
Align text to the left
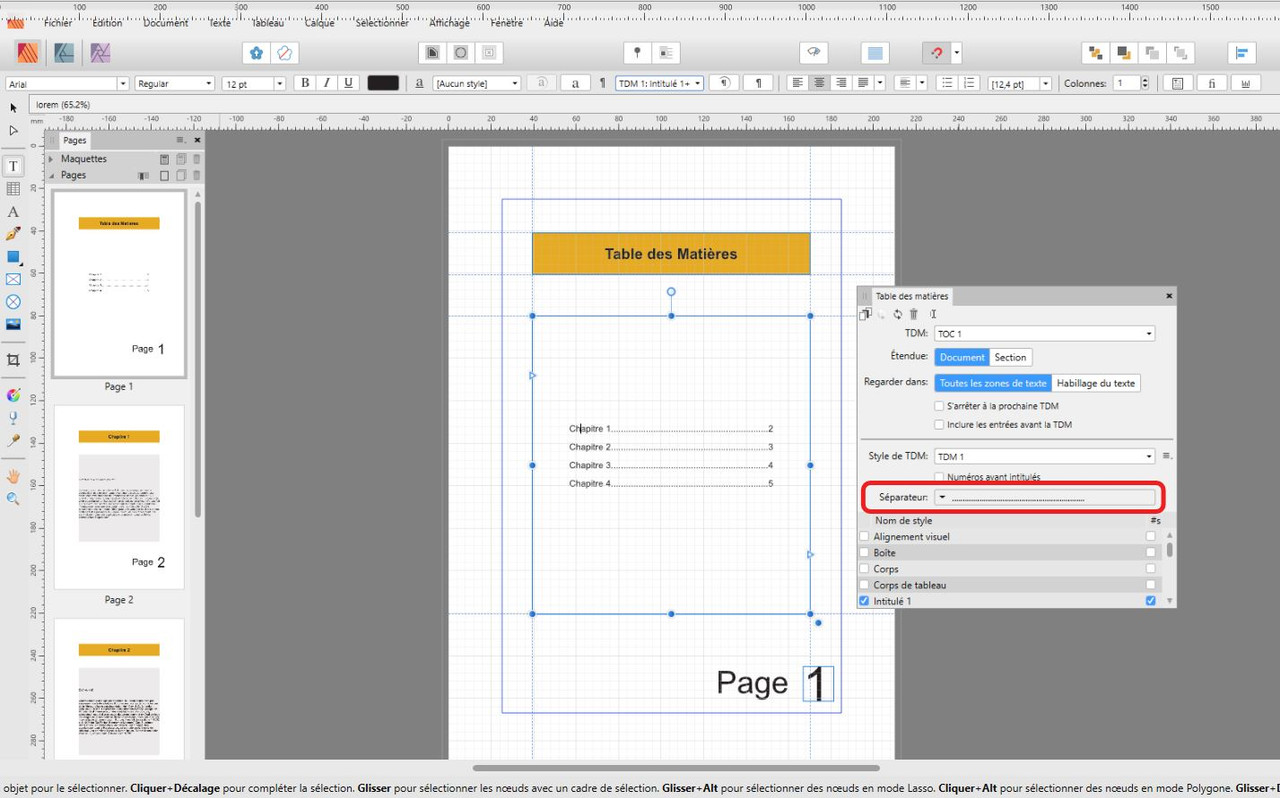(798, 83)
